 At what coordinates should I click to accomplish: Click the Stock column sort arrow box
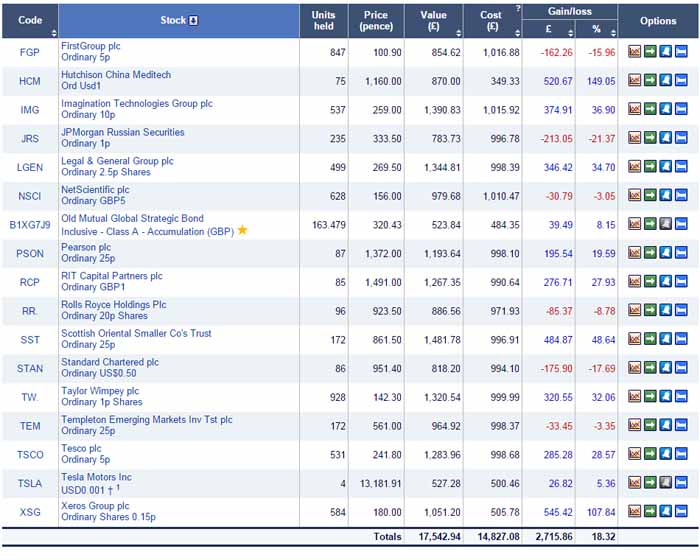click(x=193, y=21)
